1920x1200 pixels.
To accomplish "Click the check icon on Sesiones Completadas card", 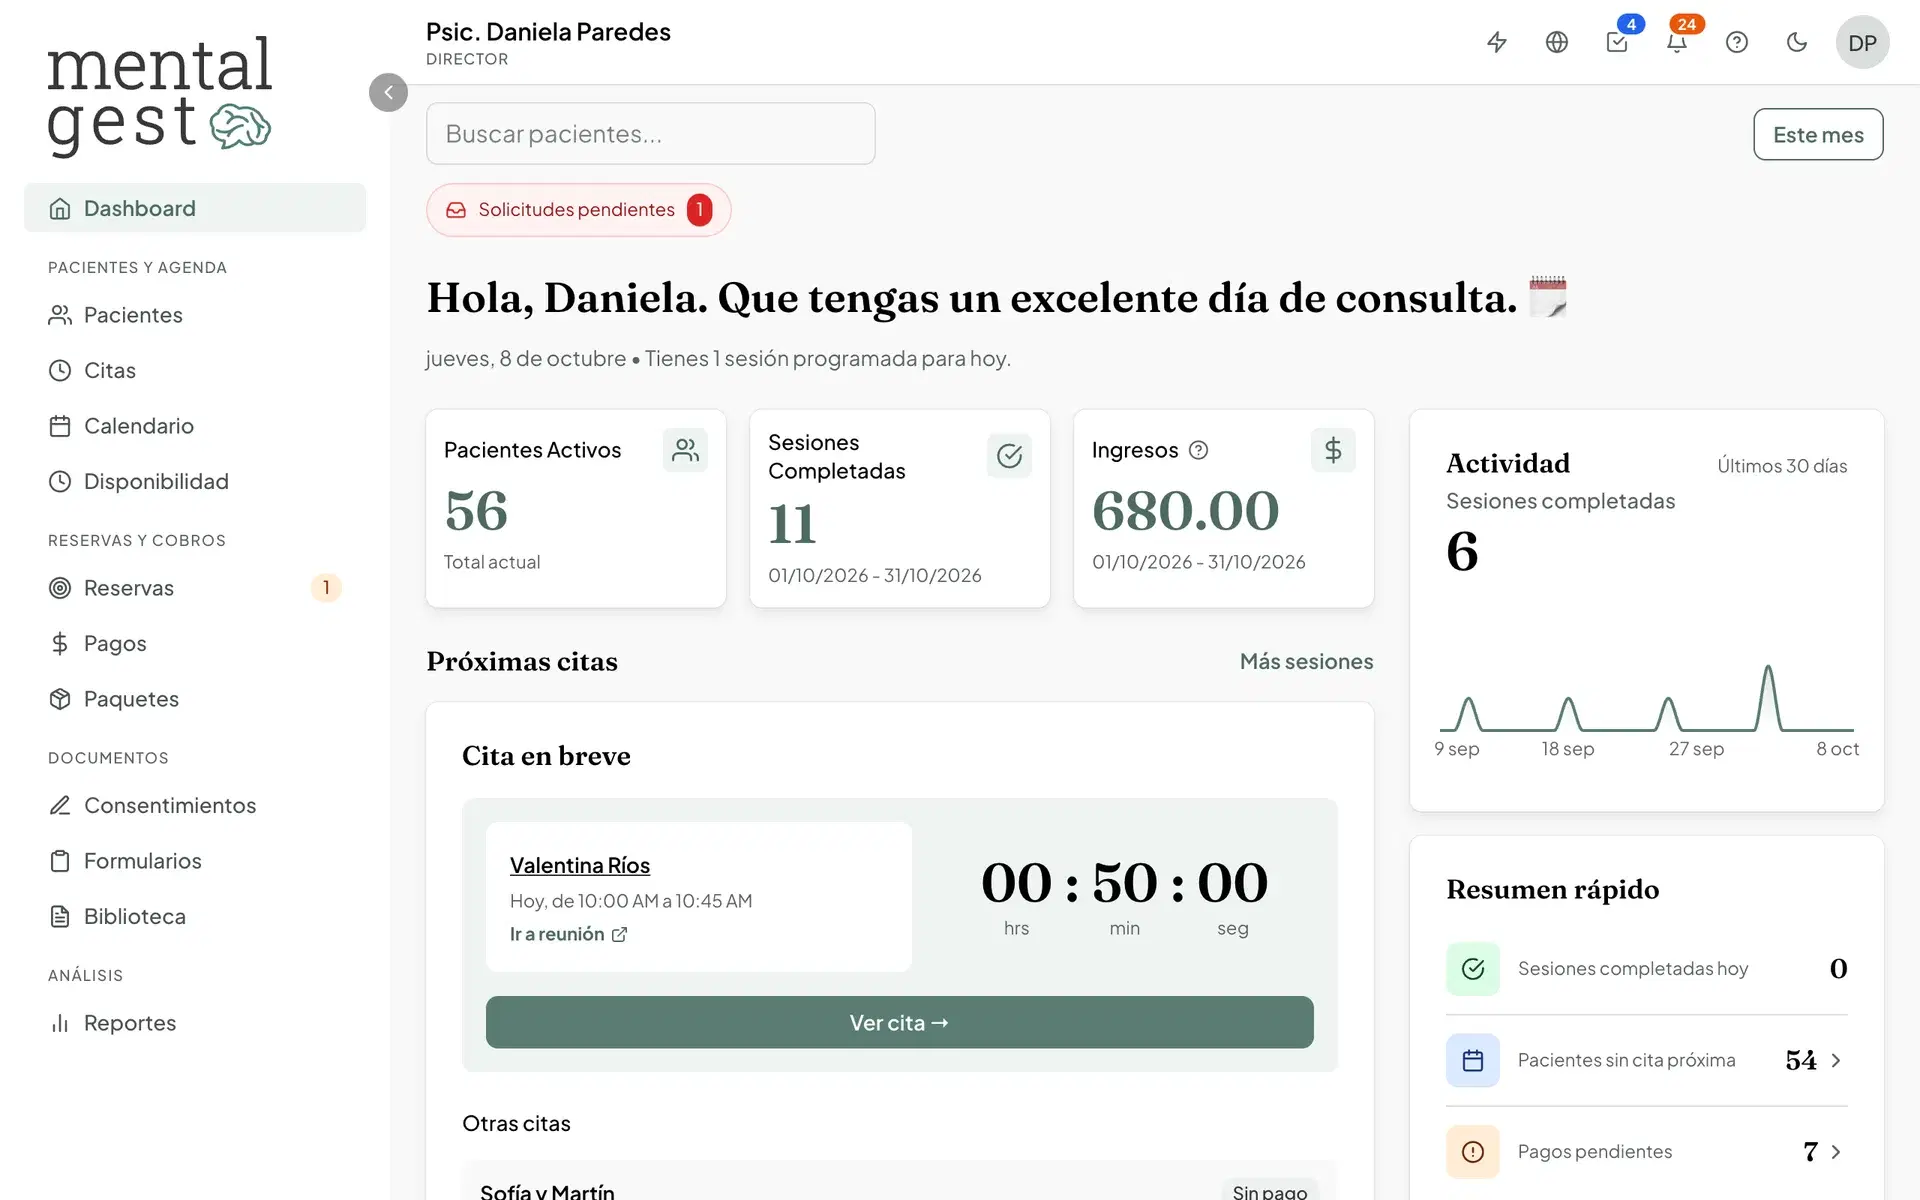I will 1009,456.
